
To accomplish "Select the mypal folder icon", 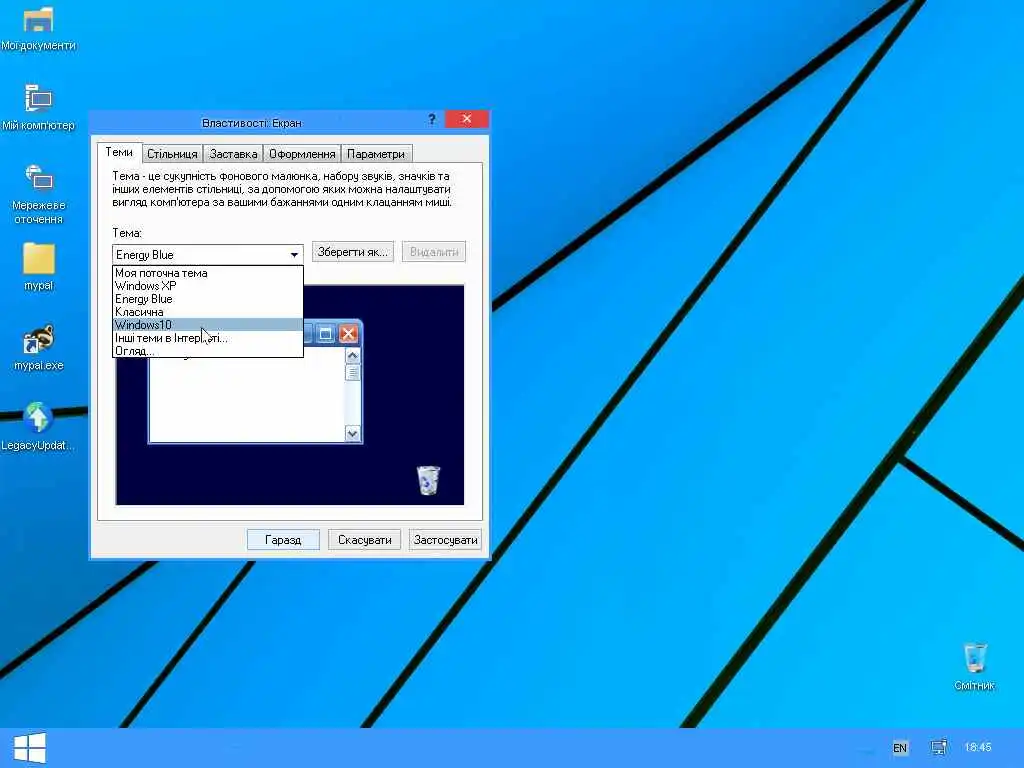I will 39,266.
